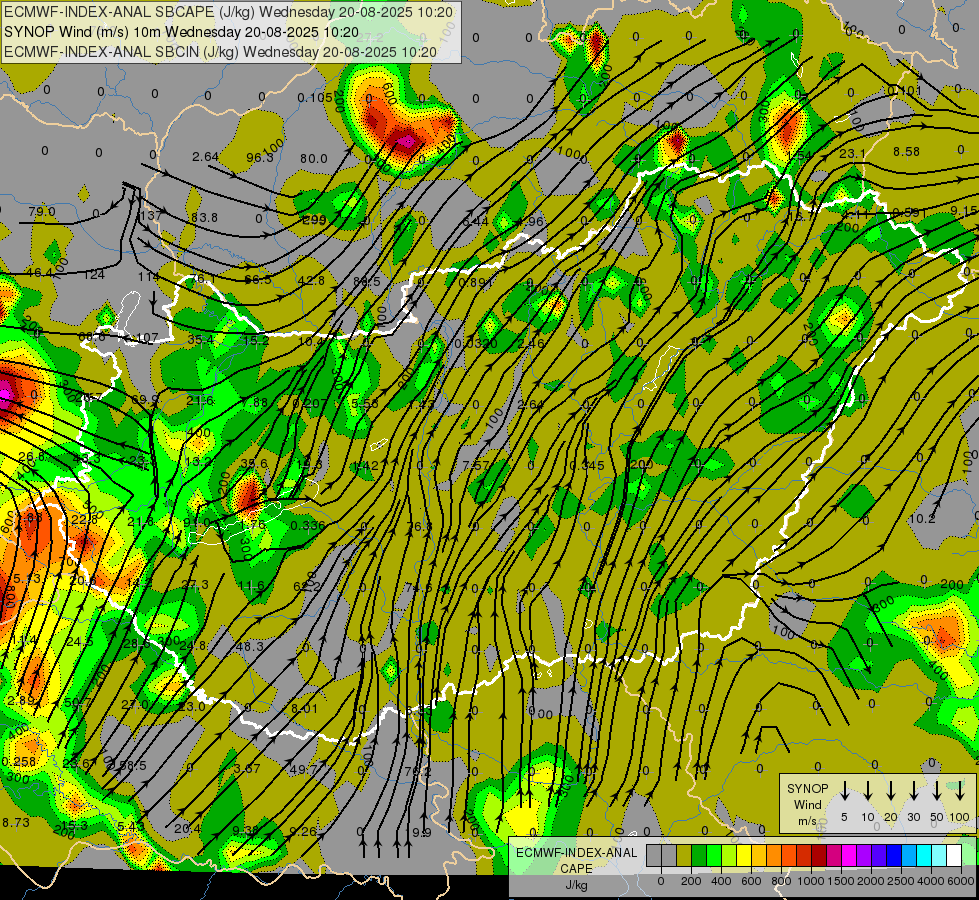
Task: Pick the pure blue swatch in CAPE legend
Action: click(x=893, y=856)
